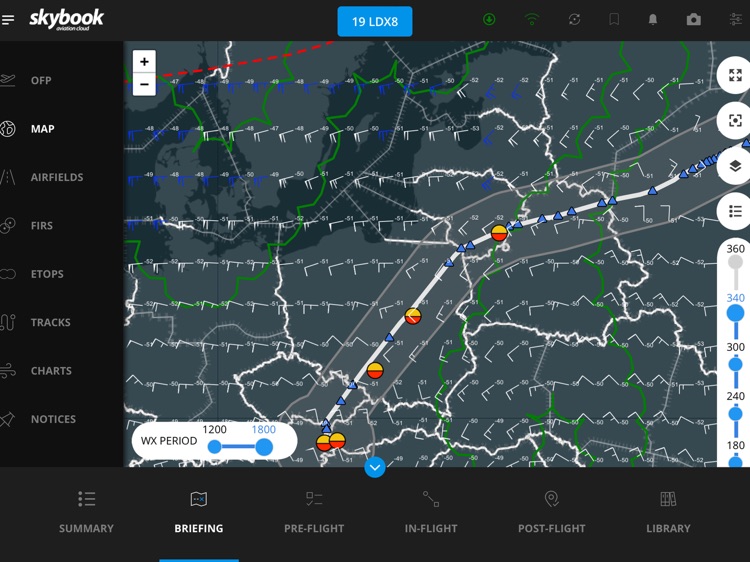Open FIRS section
The width and height of the screenshot is (750, 562).
[x=42, y=225]
